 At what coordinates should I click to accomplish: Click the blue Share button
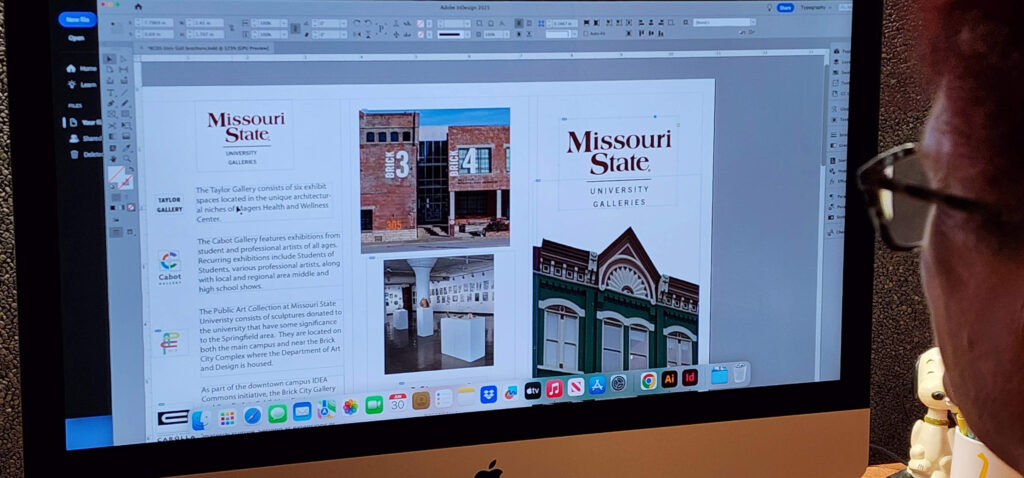[x=785, y=7]
